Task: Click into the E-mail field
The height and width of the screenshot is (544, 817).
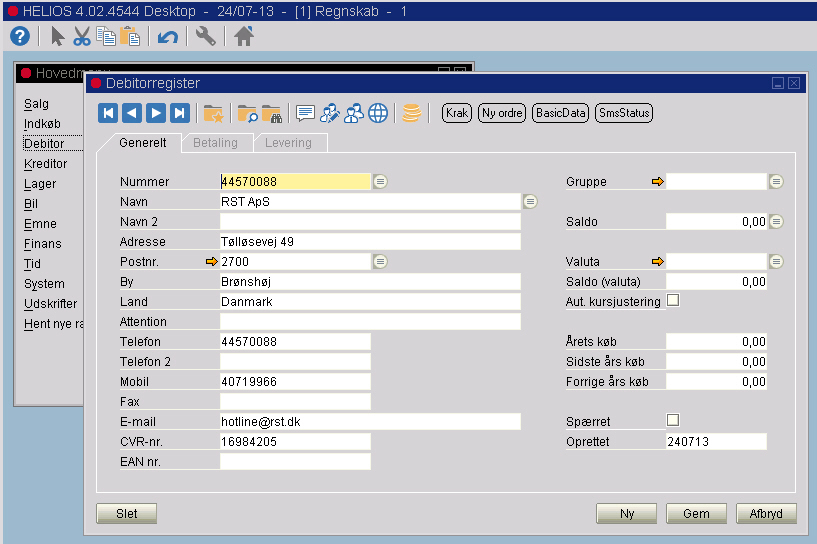Action: (370, 422)
